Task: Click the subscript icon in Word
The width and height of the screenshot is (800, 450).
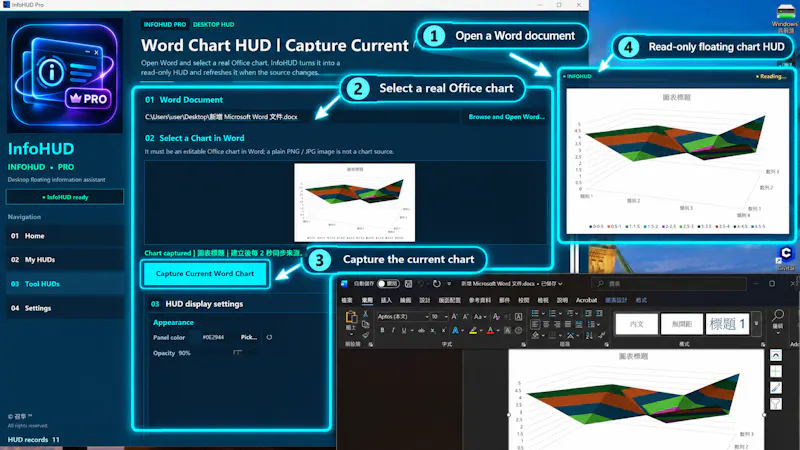Action: coord(433,331)
